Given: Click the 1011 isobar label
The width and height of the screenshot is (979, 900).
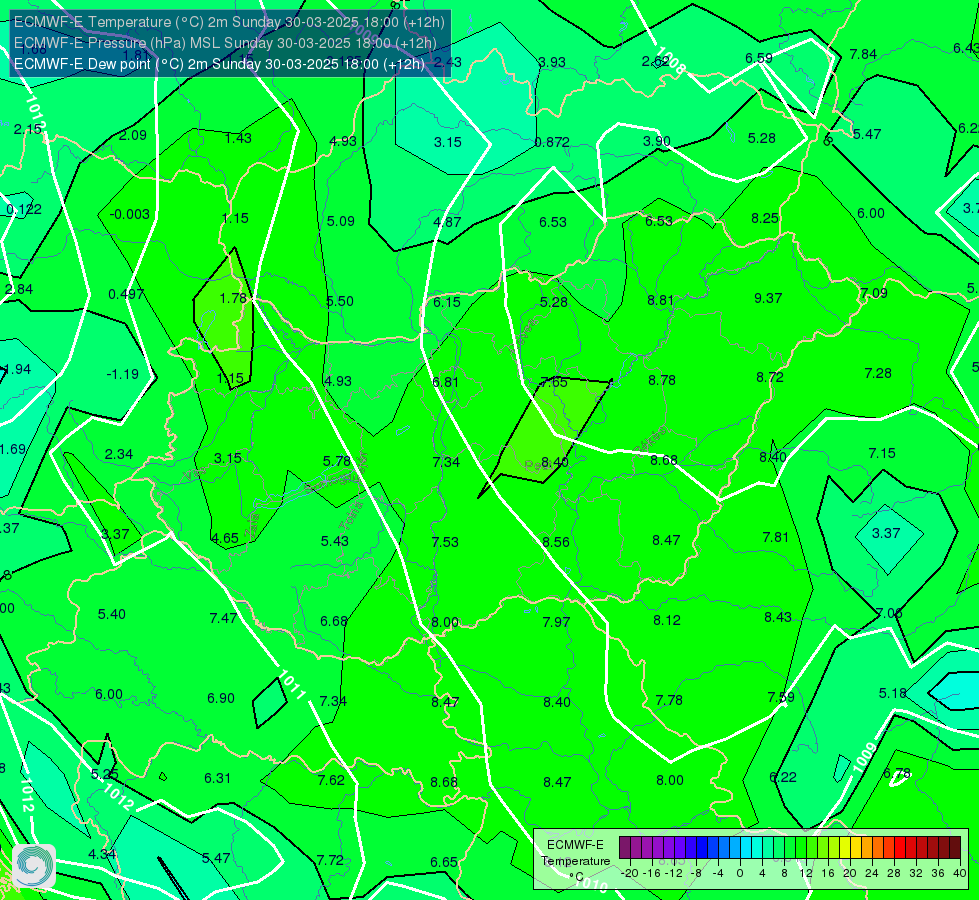Looking at the screenshot, I should 292,684.
